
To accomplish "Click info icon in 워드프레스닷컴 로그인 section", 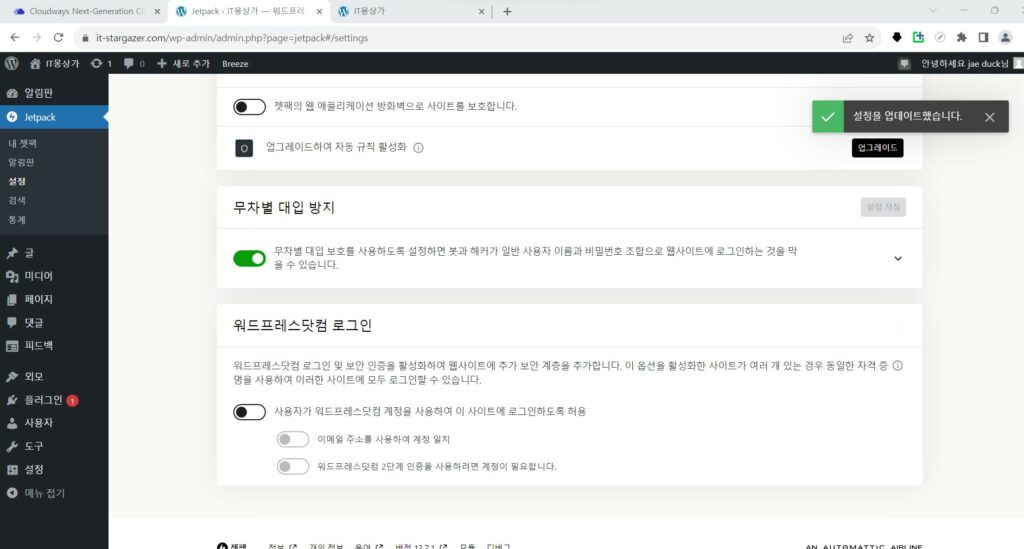I will point(898,366).
